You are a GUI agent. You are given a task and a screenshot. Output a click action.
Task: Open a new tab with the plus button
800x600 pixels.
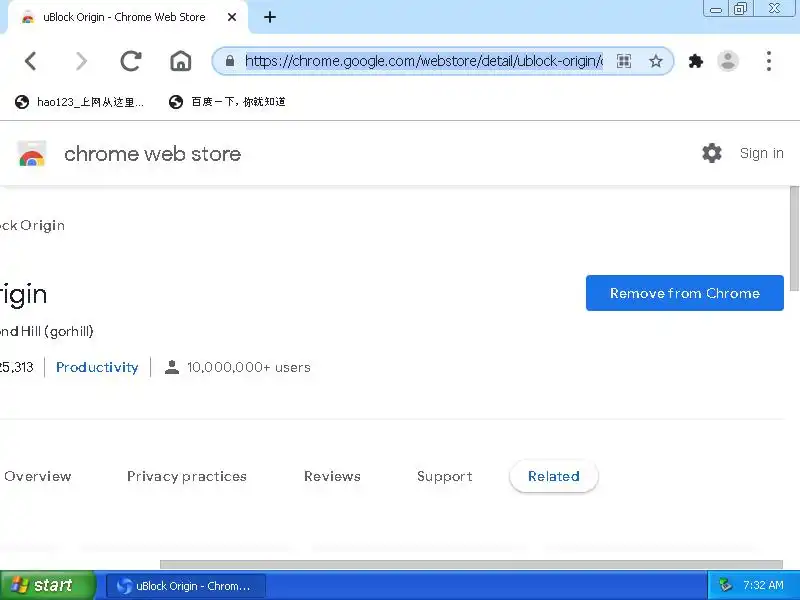(x=270, y=17)
